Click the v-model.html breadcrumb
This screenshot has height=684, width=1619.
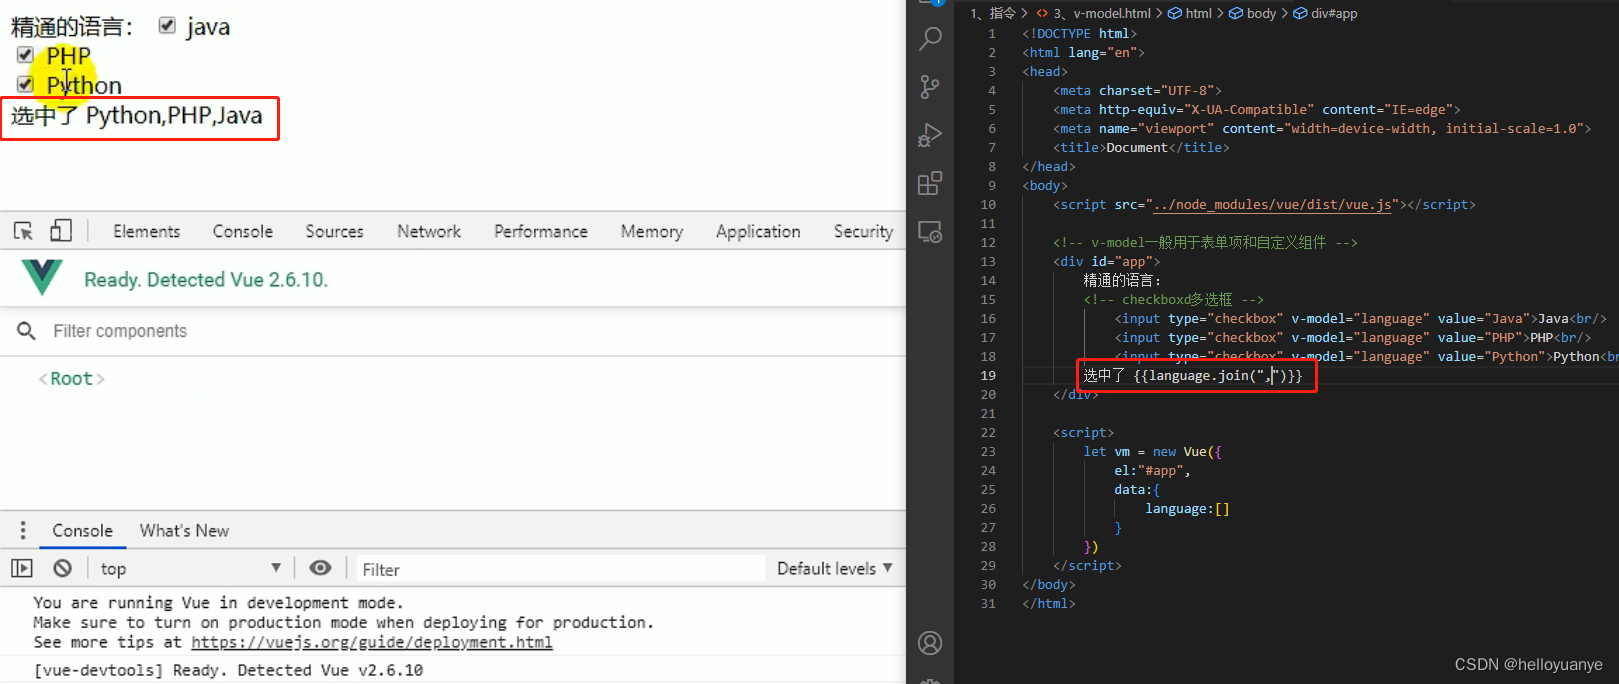[1102, 13]
